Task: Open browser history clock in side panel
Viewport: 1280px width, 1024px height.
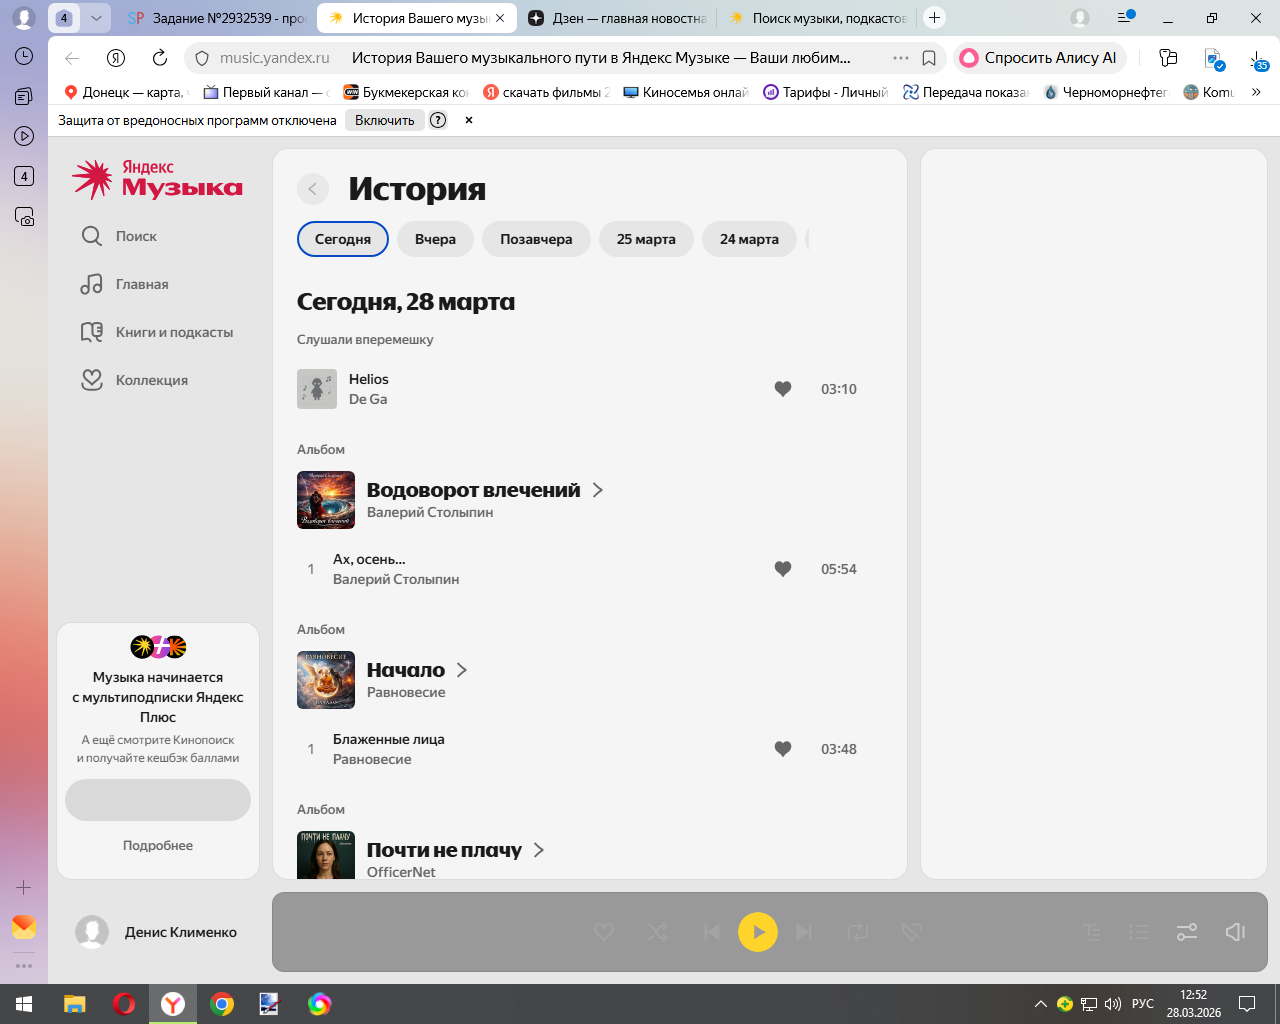Action: (x=24, y=56)
